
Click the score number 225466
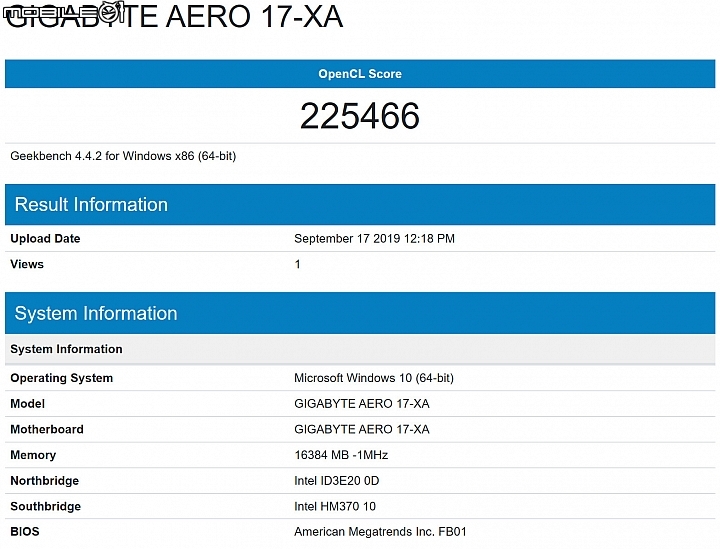point(360,117)
